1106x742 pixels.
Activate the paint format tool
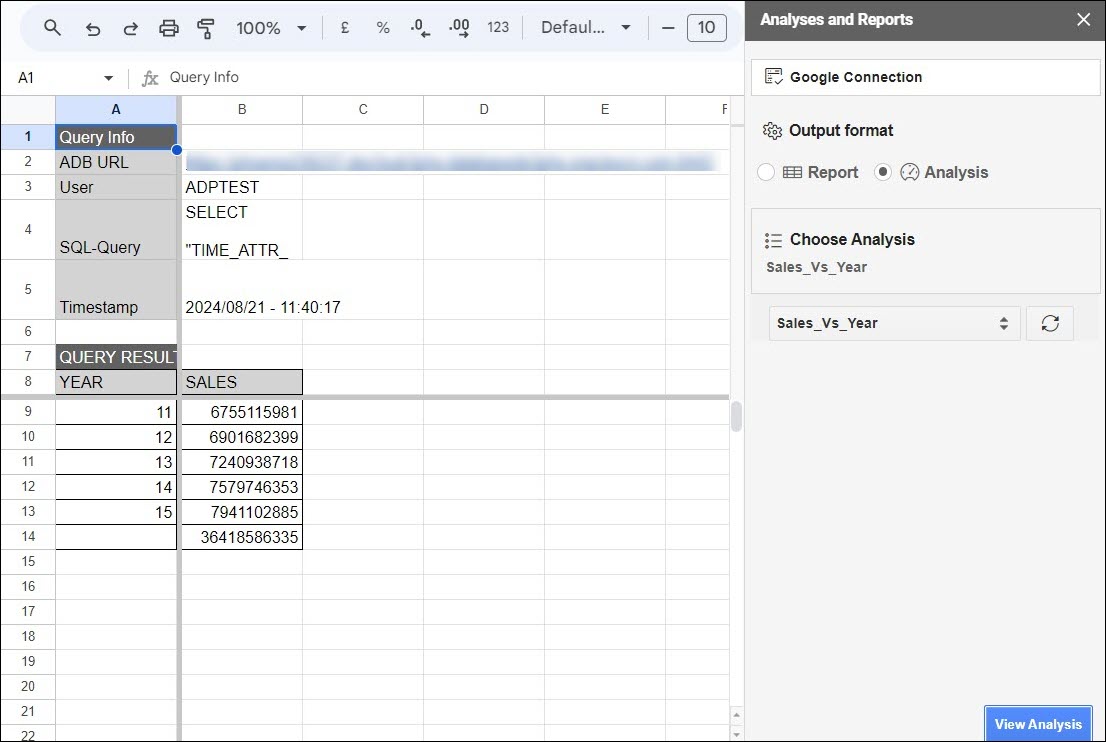(x=206, y=28)
